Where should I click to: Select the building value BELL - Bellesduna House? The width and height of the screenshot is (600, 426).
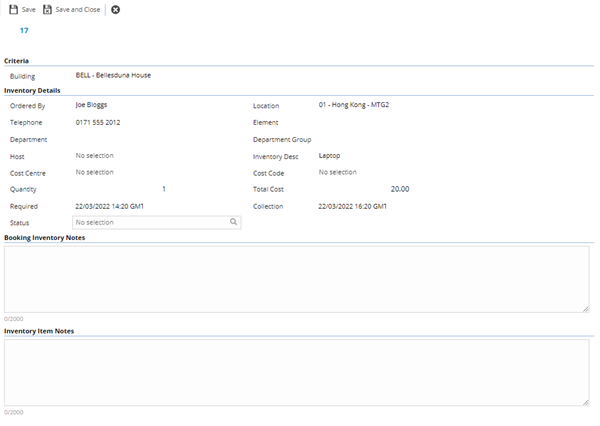(113, 75)
